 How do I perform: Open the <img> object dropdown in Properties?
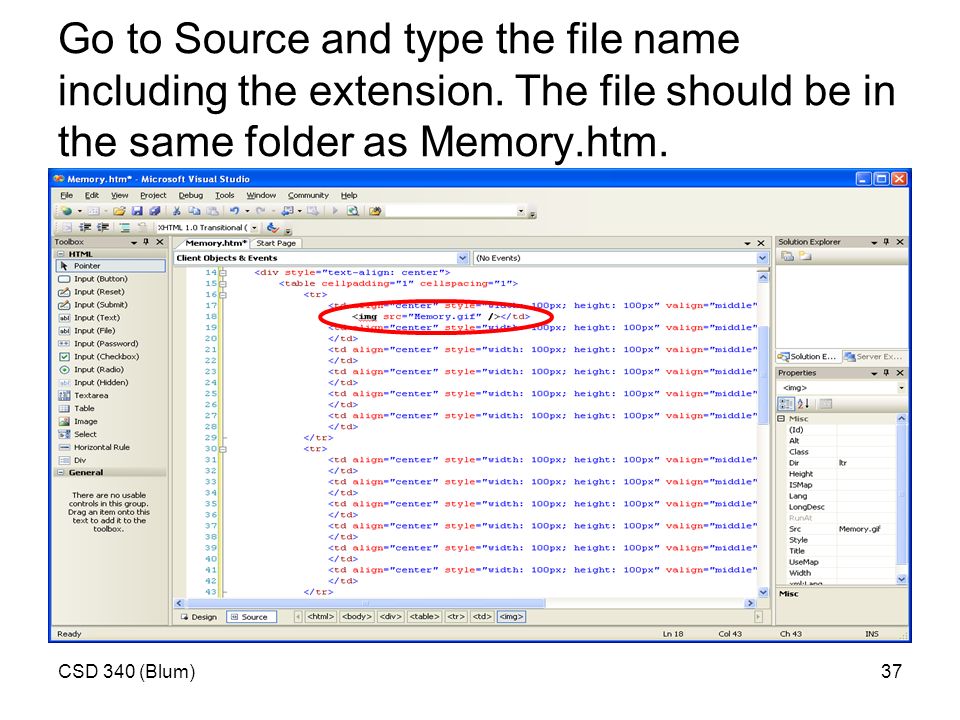[x=901, y=388]
